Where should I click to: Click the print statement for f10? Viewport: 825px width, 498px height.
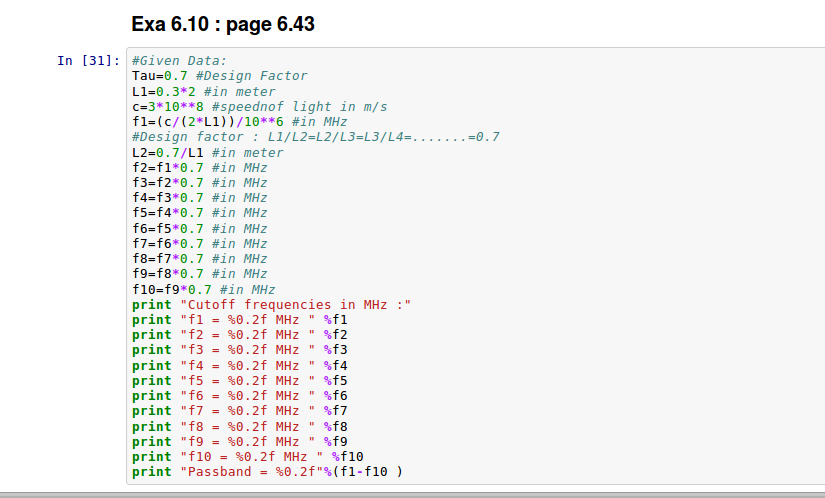pos(243,457)
